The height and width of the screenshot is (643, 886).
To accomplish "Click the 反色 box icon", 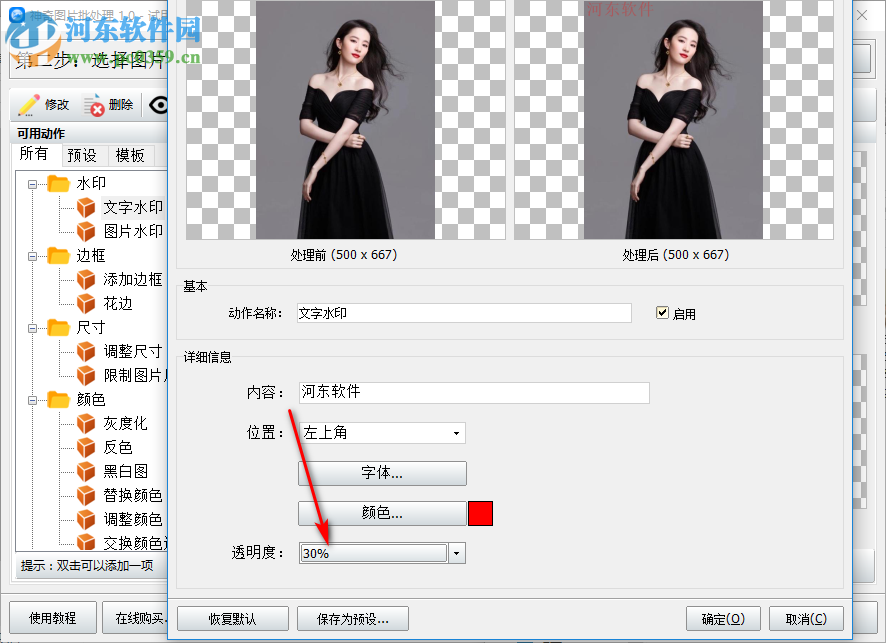I will point(86,448).
